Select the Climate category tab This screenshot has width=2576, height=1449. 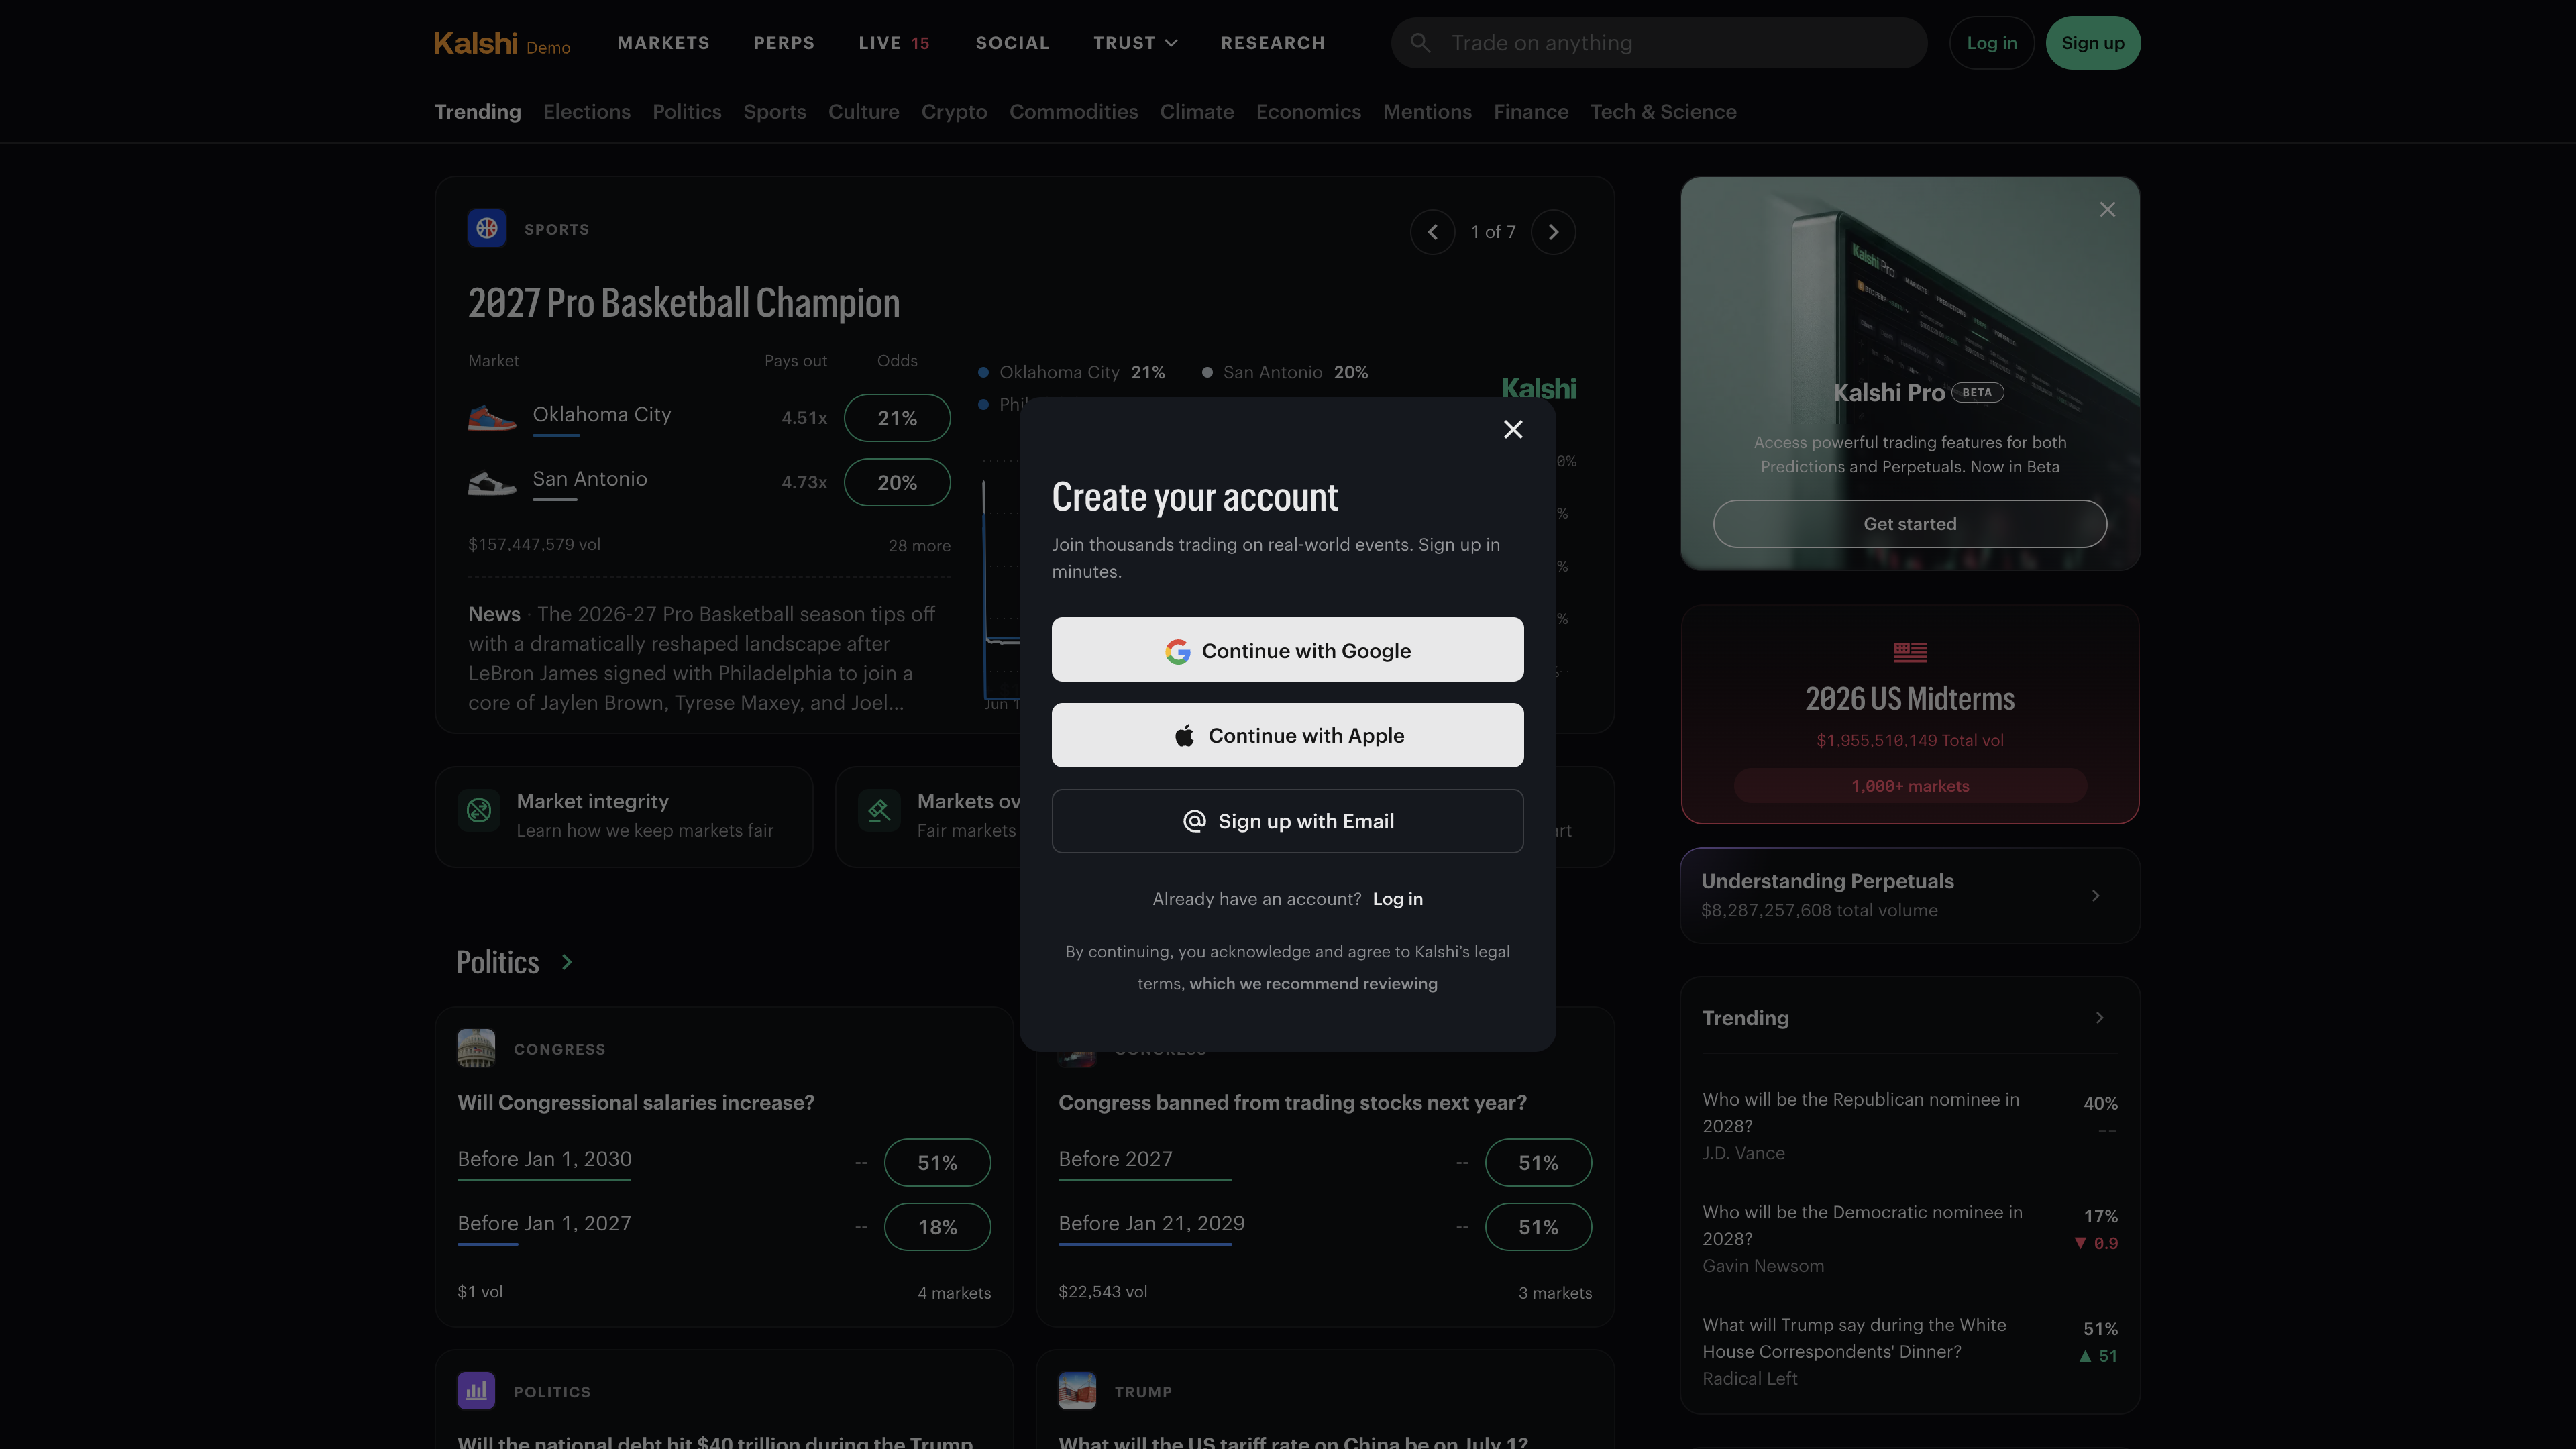(x=1196, y=112)
